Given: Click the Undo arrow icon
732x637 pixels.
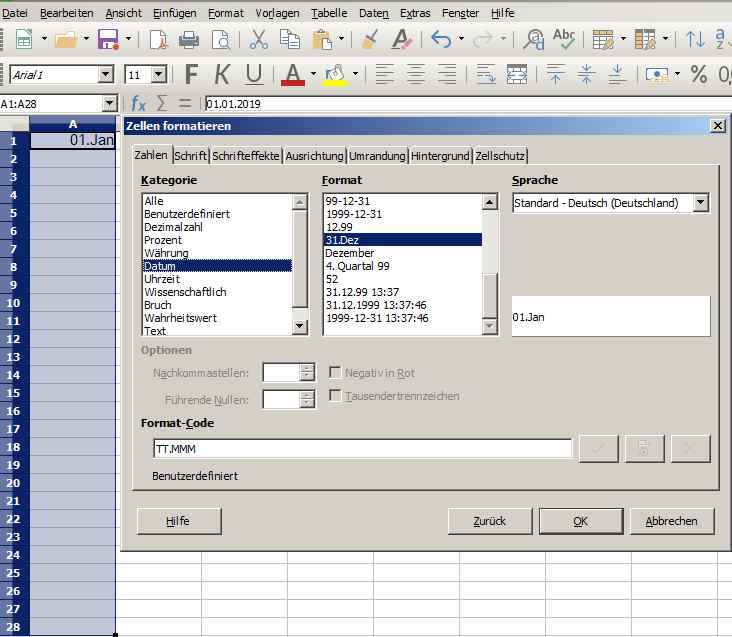Looking at the screenshot, I should (441, 40).
